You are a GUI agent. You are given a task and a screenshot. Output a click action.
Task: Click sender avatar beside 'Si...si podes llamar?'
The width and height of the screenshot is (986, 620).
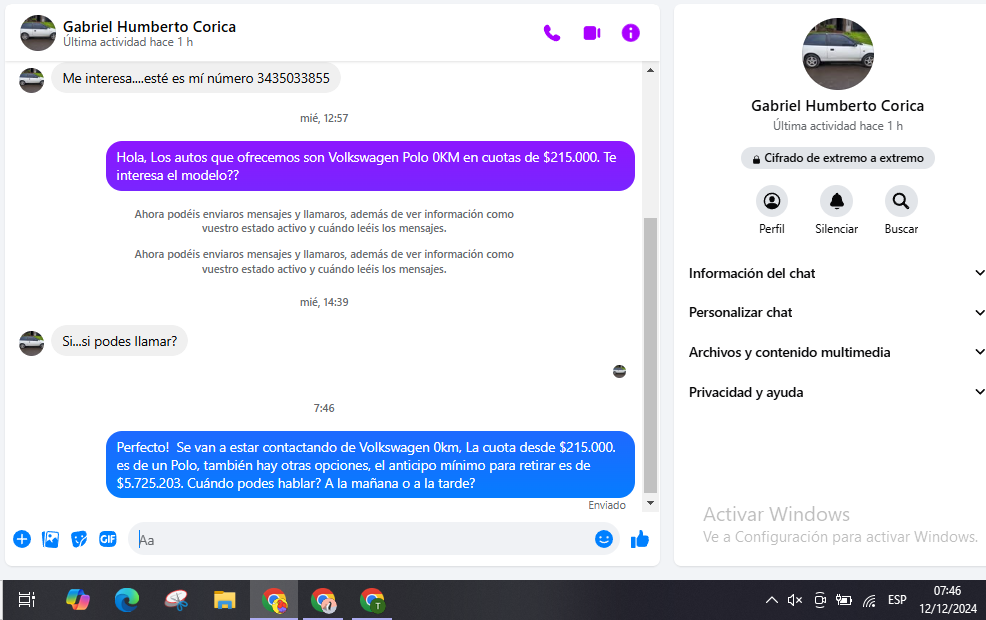[x=31, y=343]
